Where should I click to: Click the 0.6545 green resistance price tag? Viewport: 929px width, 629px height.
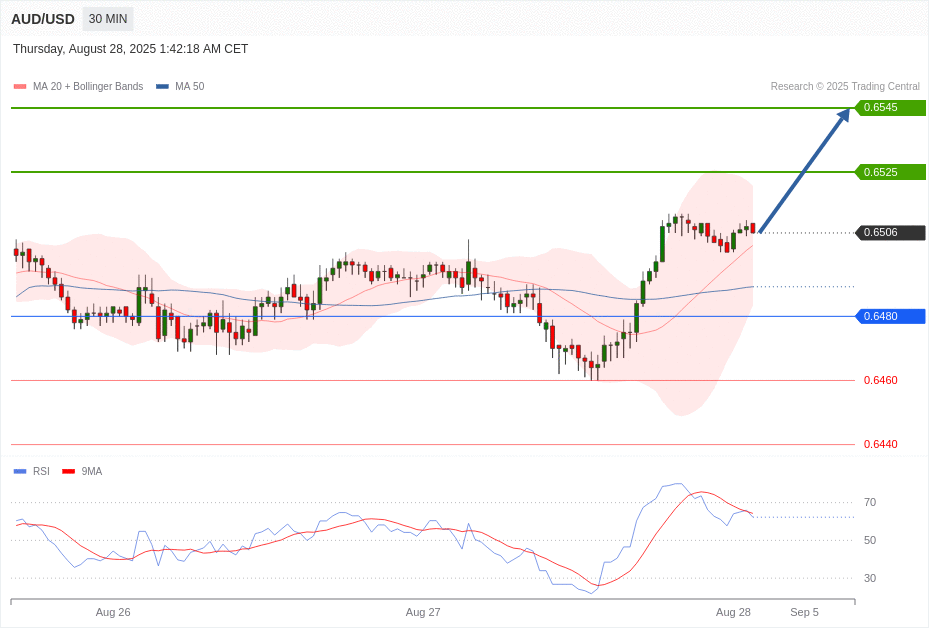click(890, 108)
